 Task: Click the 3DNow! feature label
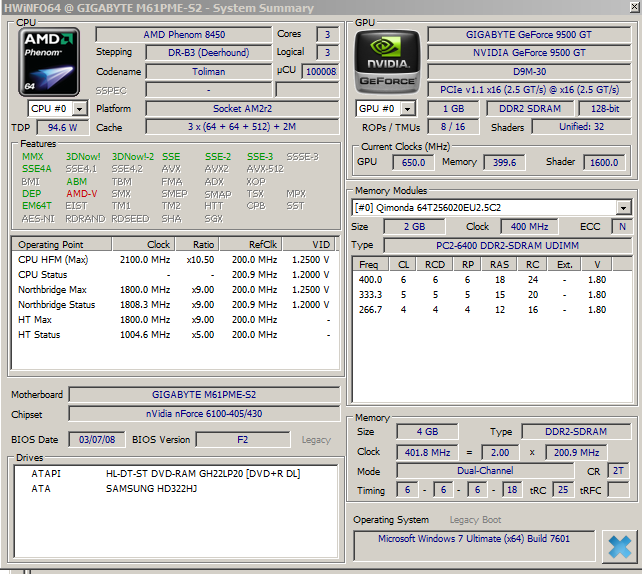[x=83, y=157]
